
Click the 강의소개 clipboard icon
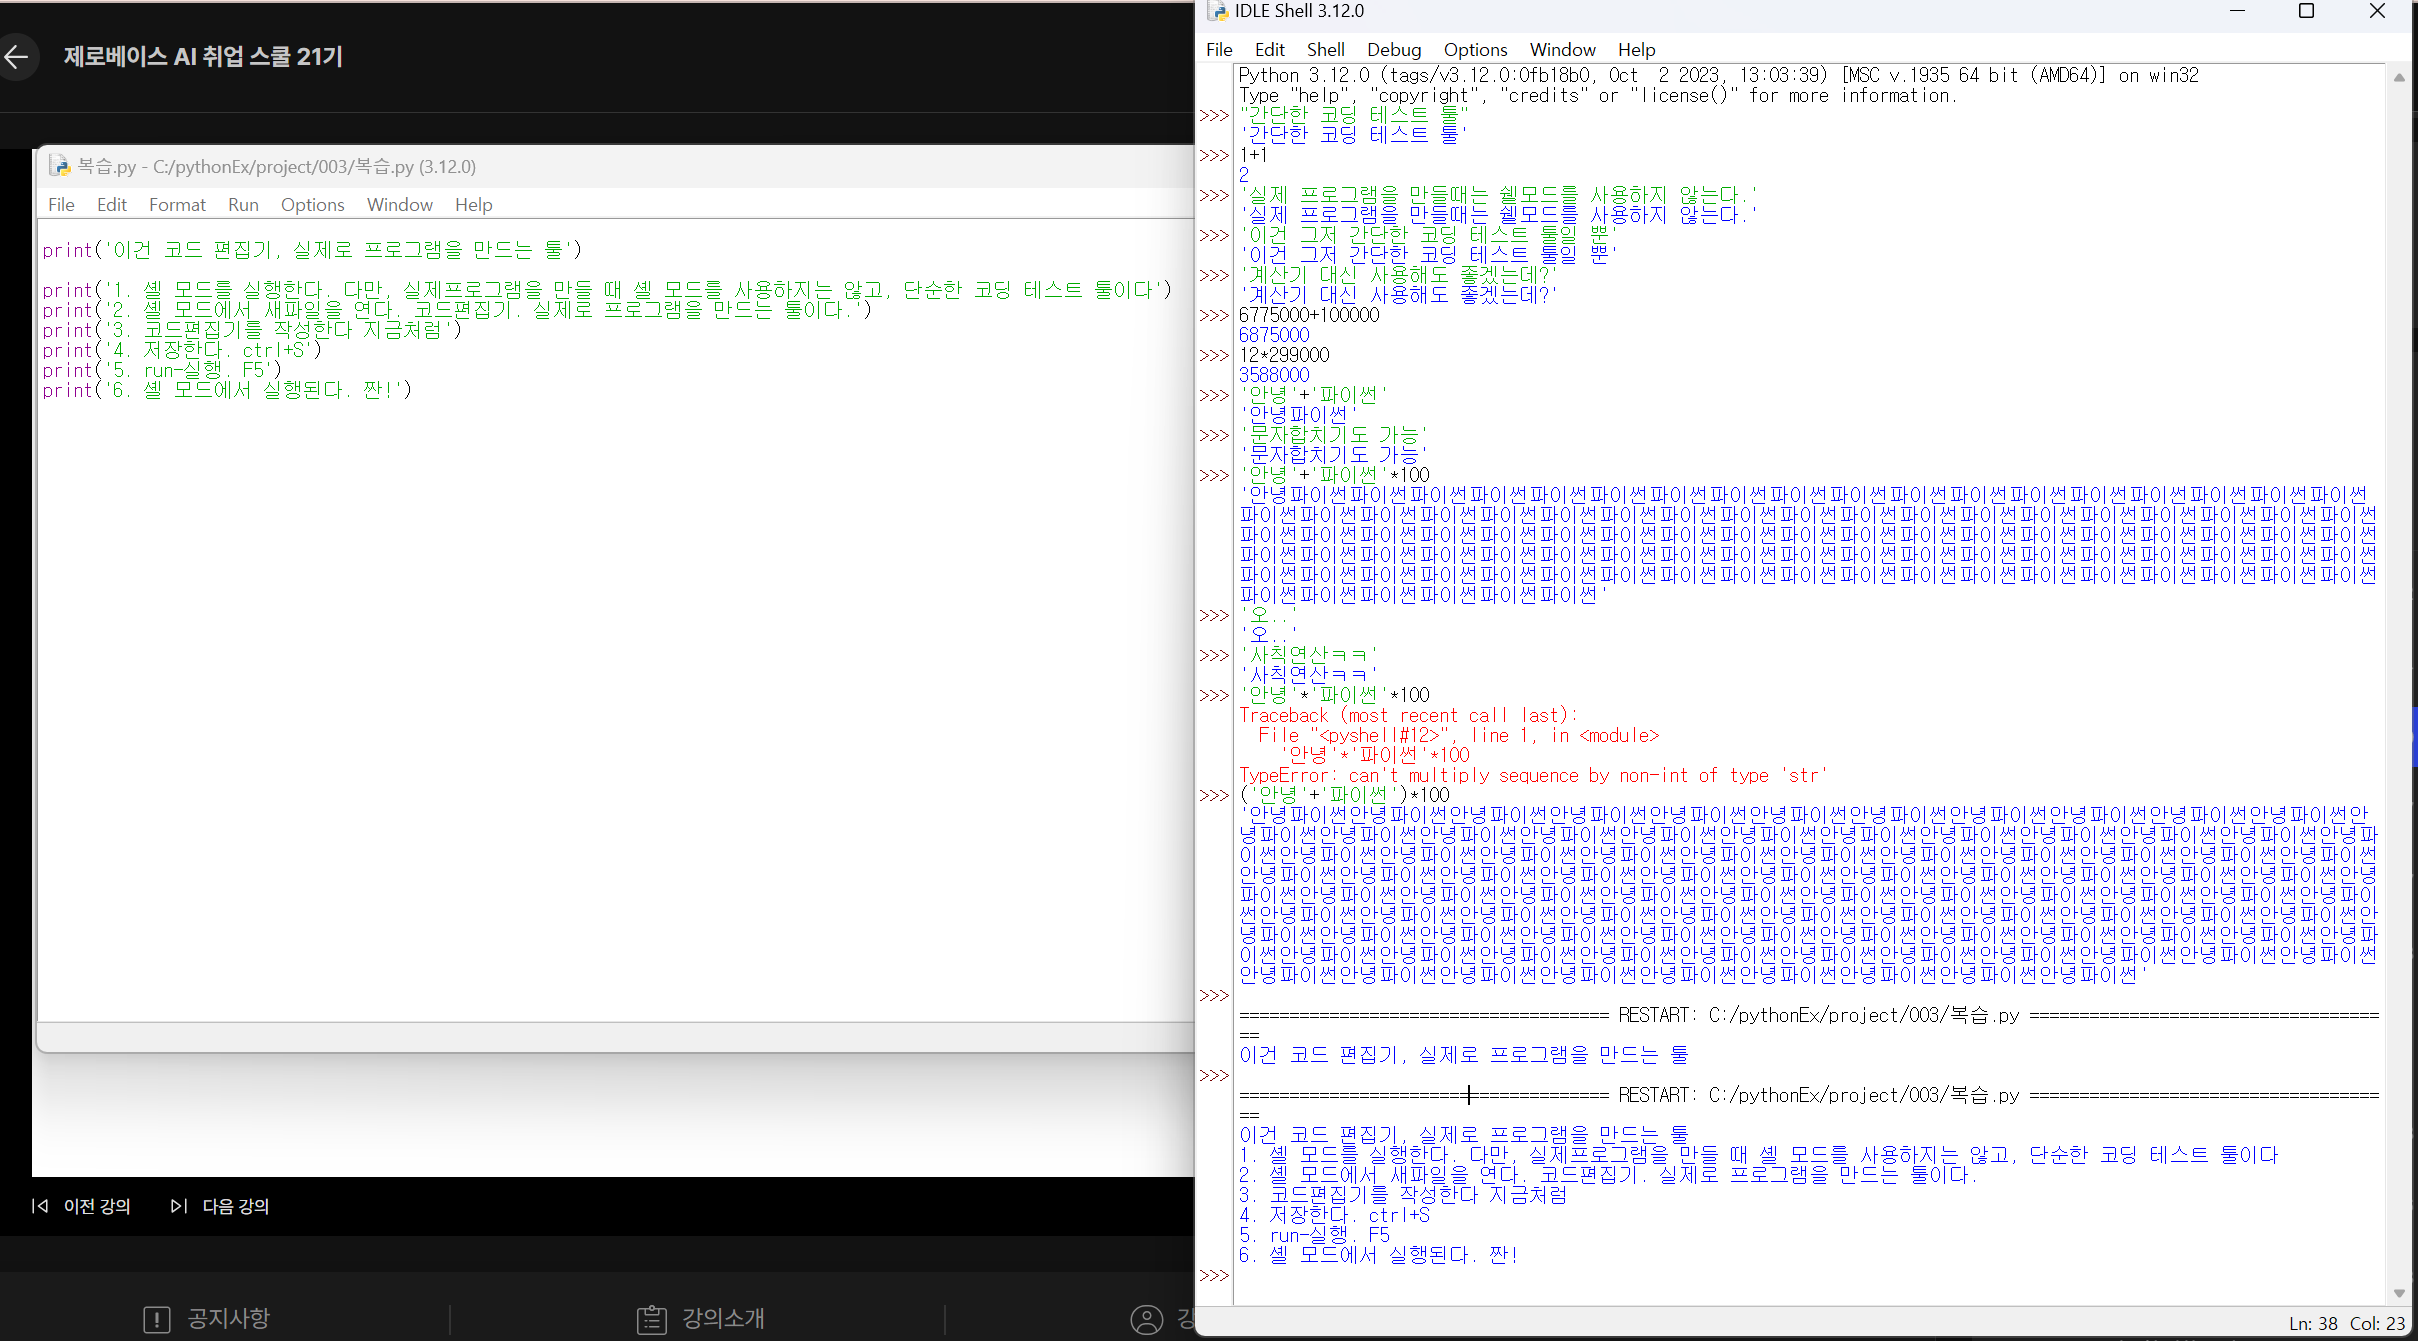coord(652,1319)
